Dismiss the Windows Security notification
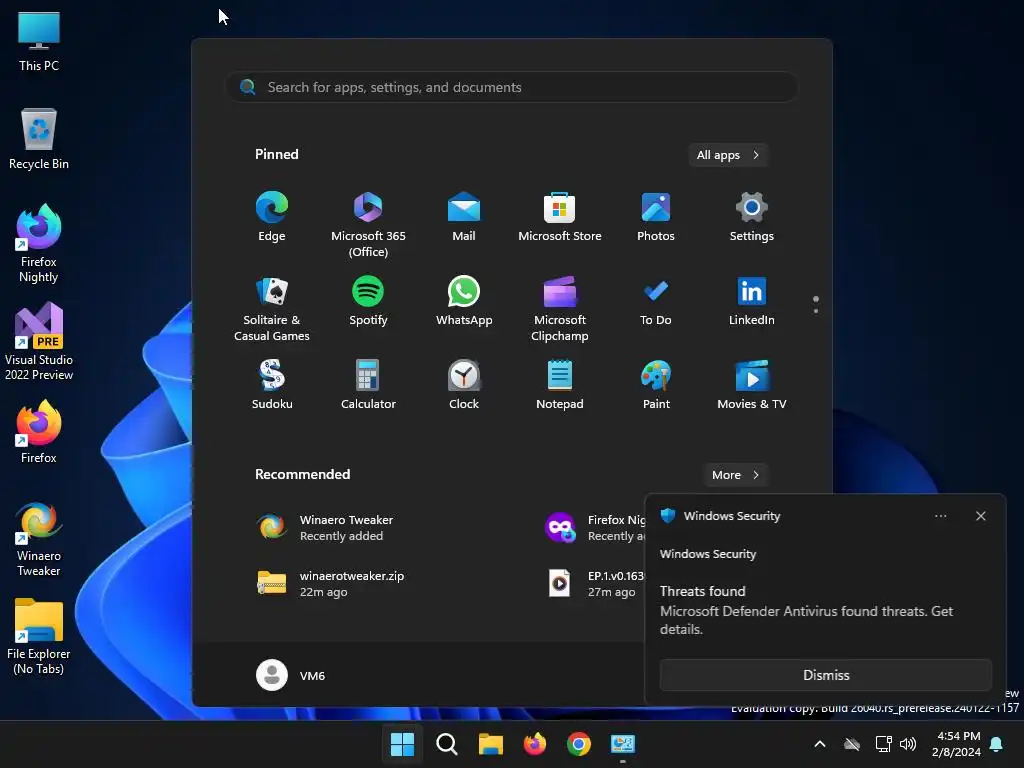The height and width of the screenshot is (768, 1024). coord(825,675)
